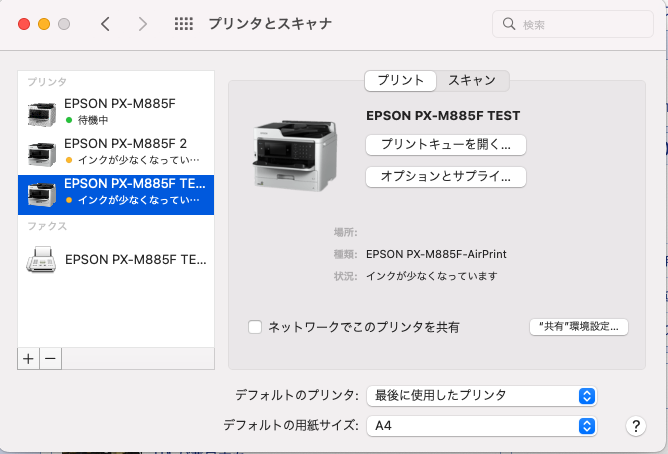The image size is (668, 454).
Task: Add a printer with plus button
Action: (29, 359)
